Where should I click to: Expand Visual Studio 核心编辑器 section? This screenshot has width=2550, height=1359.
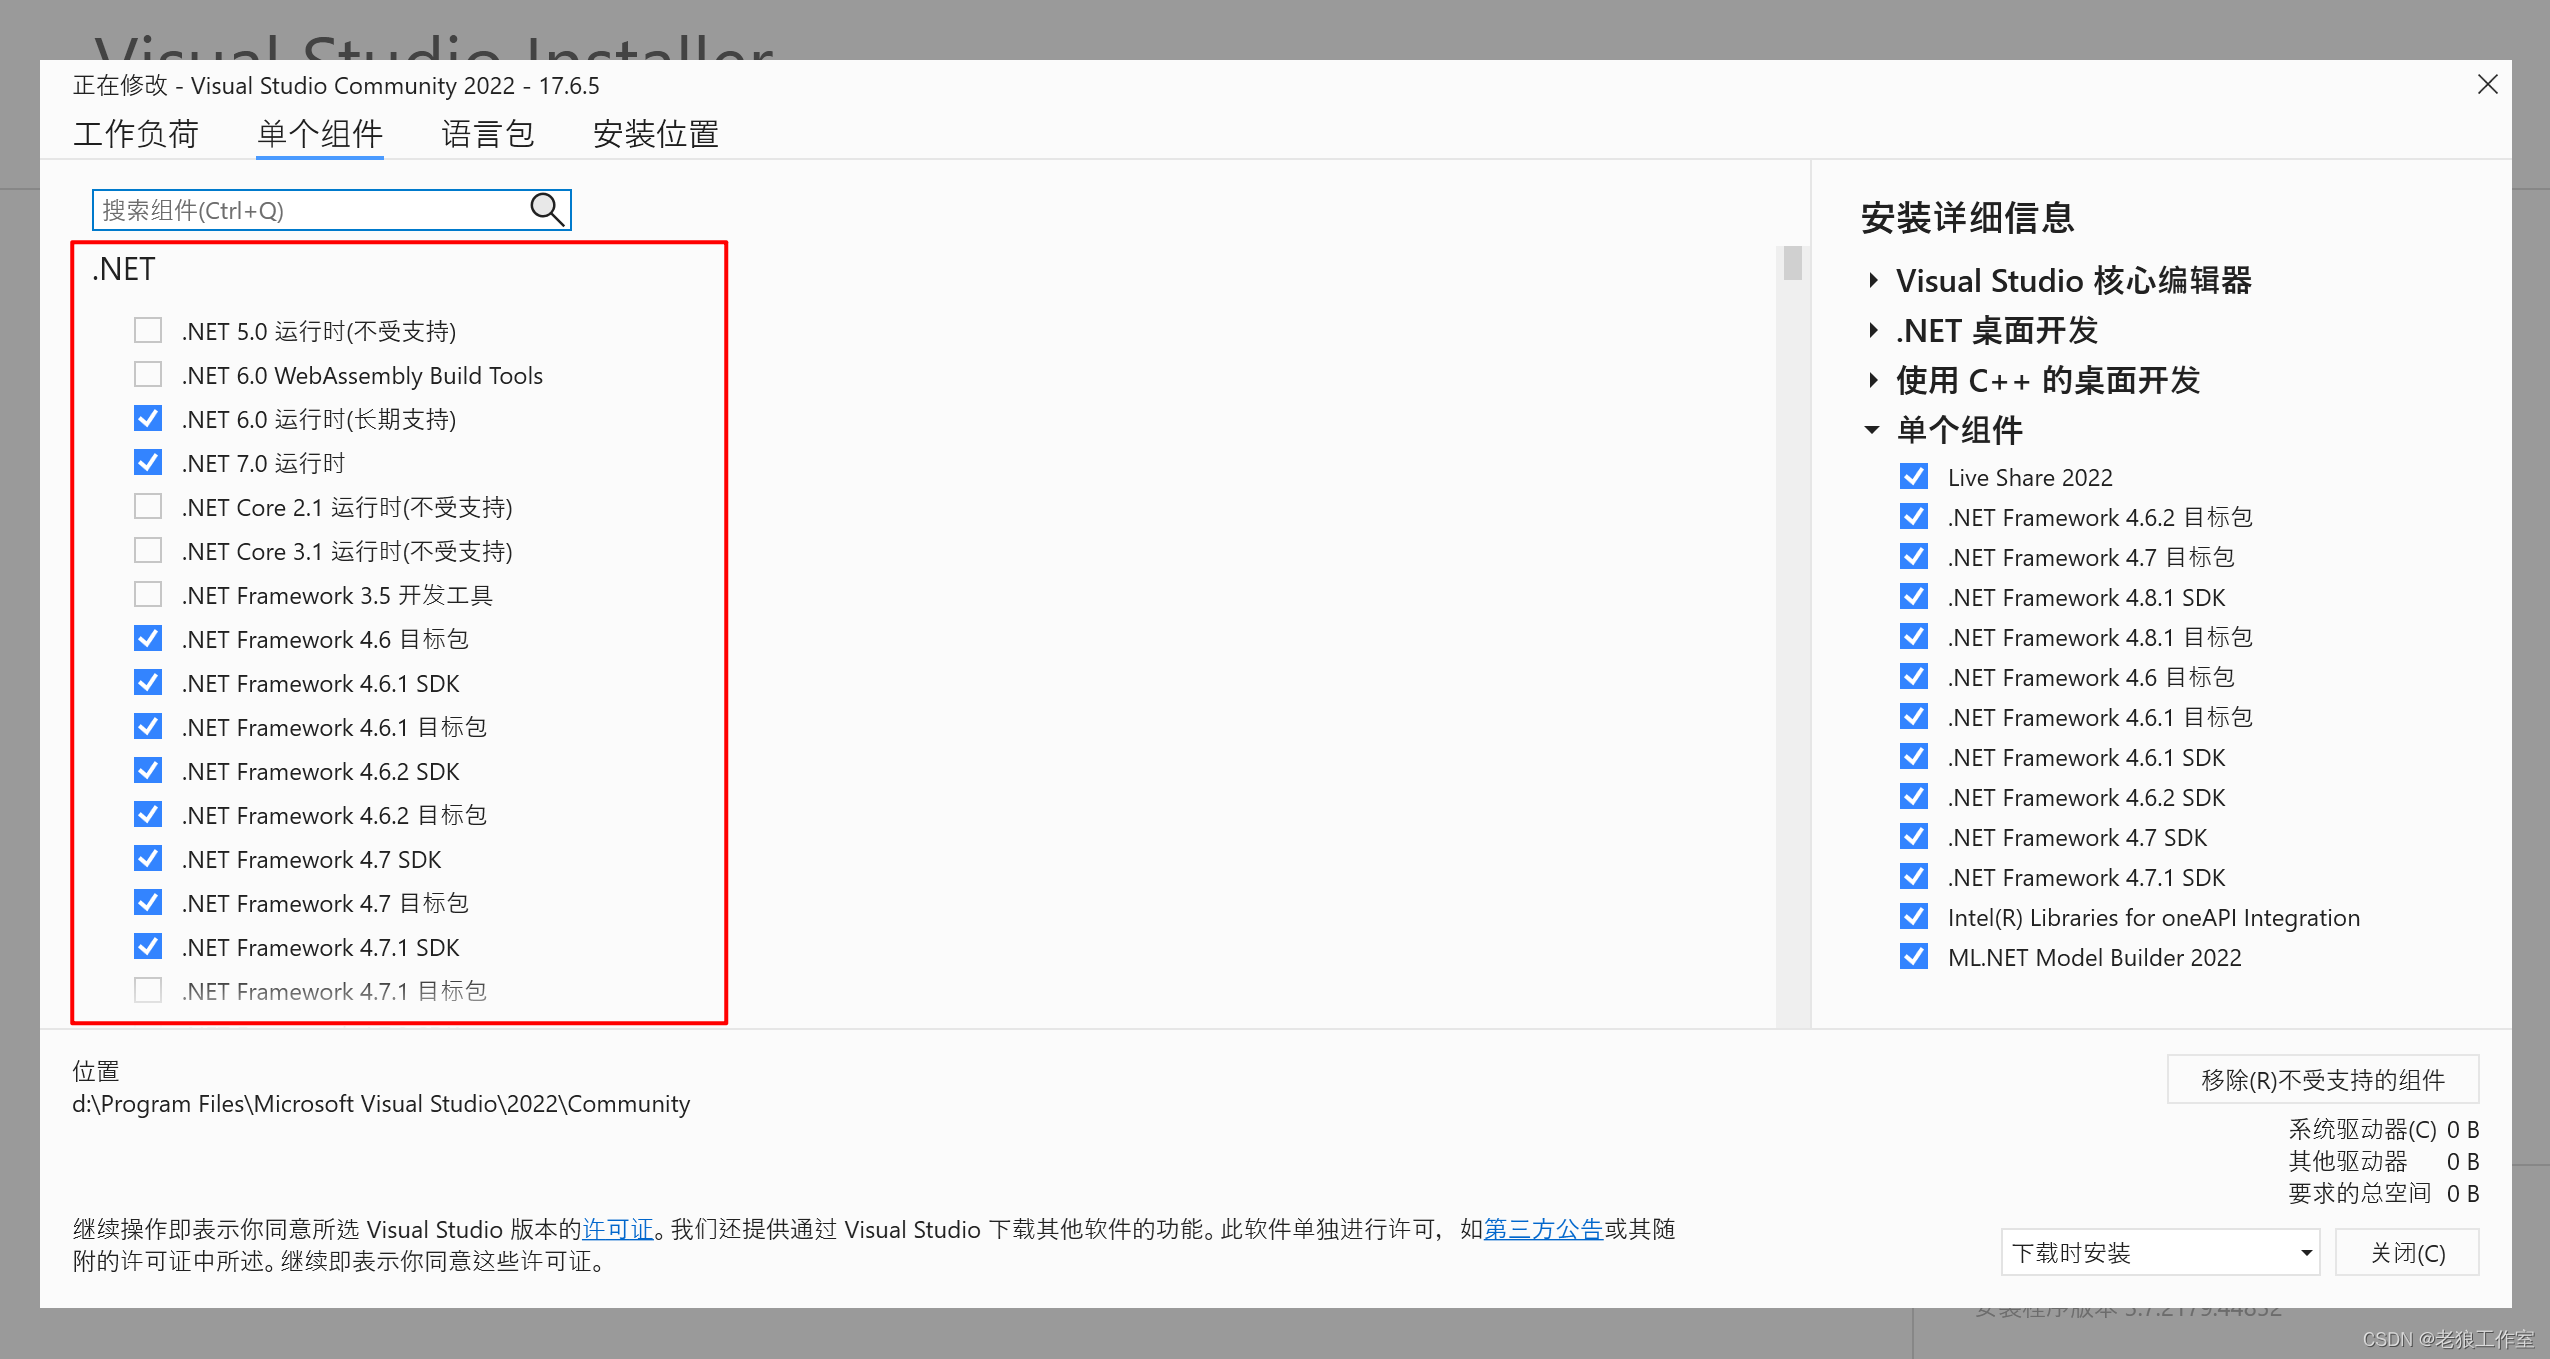pyautogui.click(x=1873, y=280)
